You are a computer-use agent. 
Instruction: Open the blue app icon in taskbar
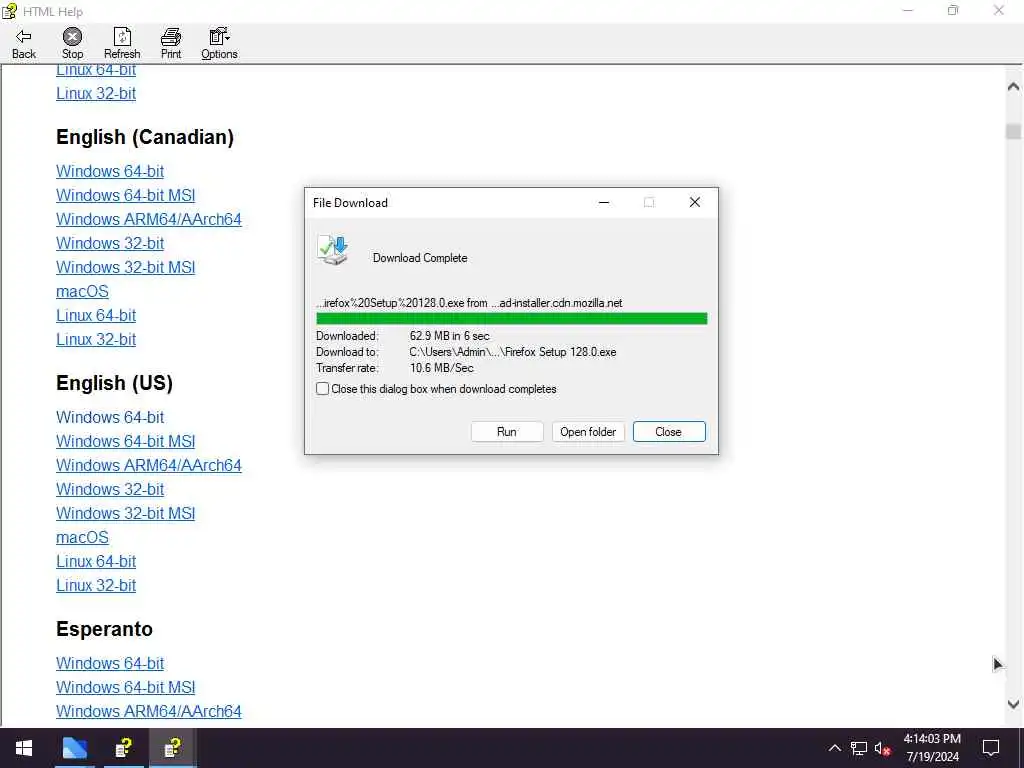point(74,748)
